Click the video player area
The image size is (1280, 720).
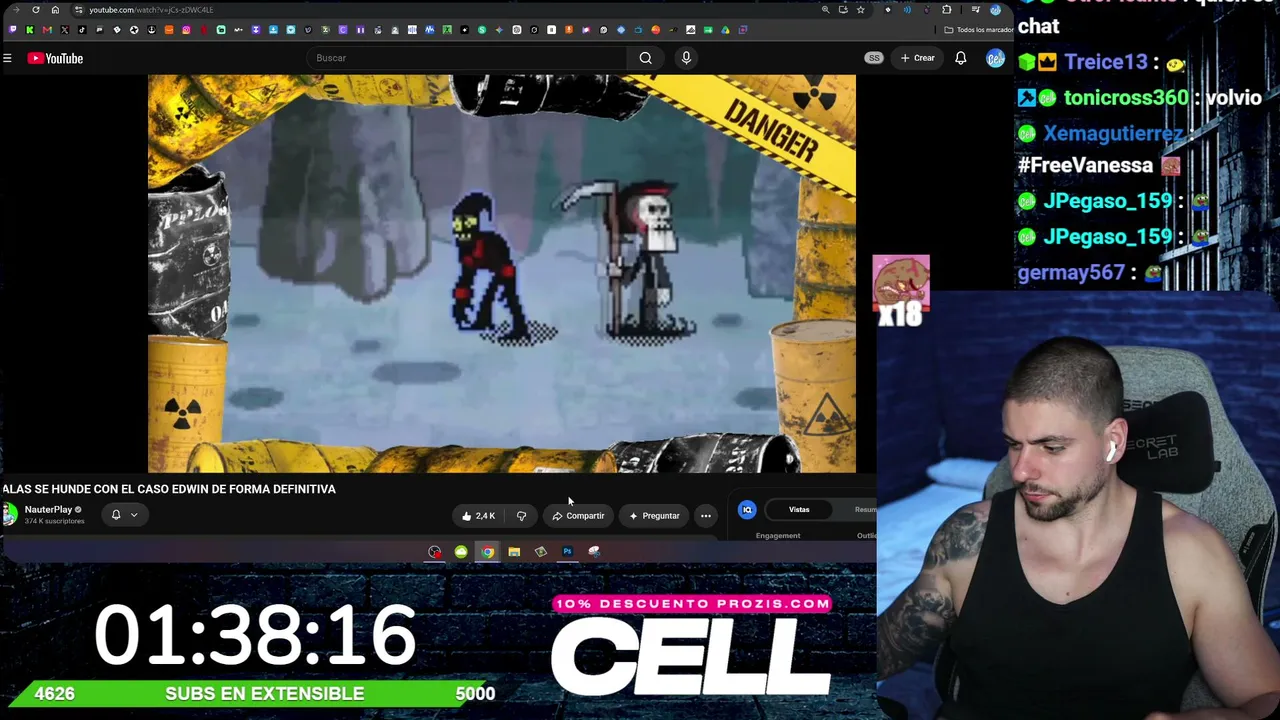502,273
